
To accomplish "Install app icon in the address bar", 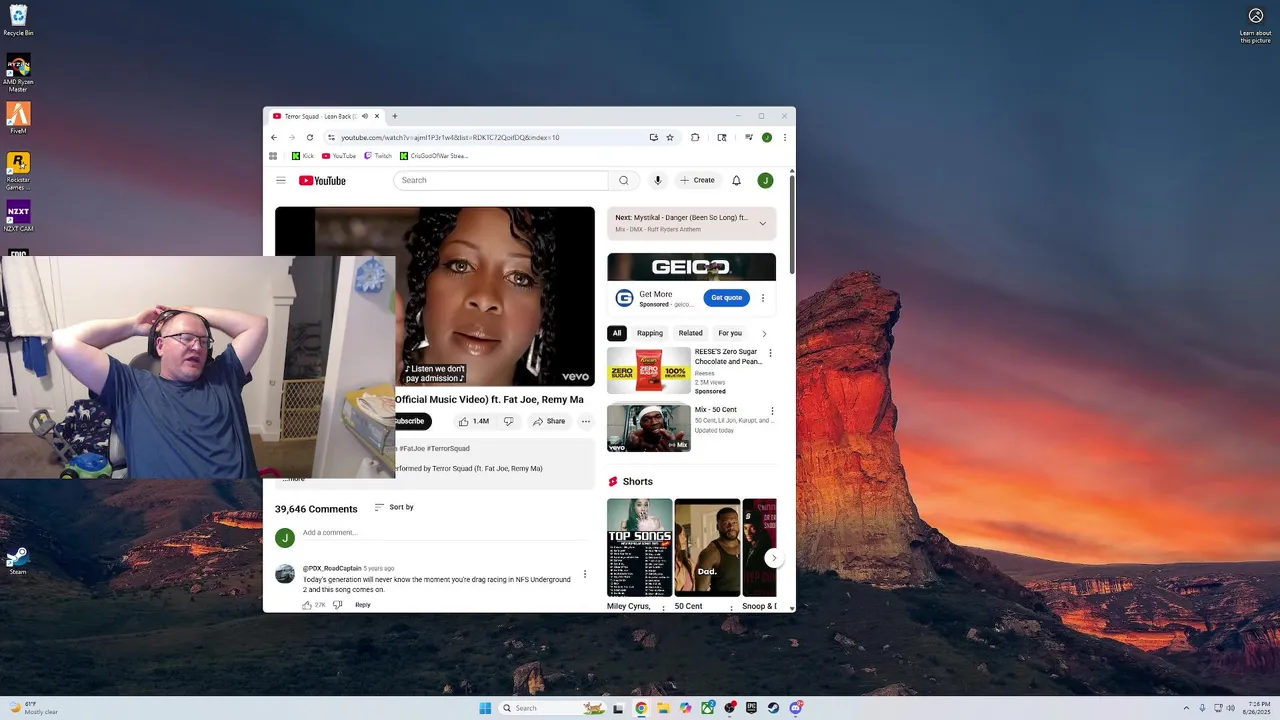I will click(x=653, y=138).
